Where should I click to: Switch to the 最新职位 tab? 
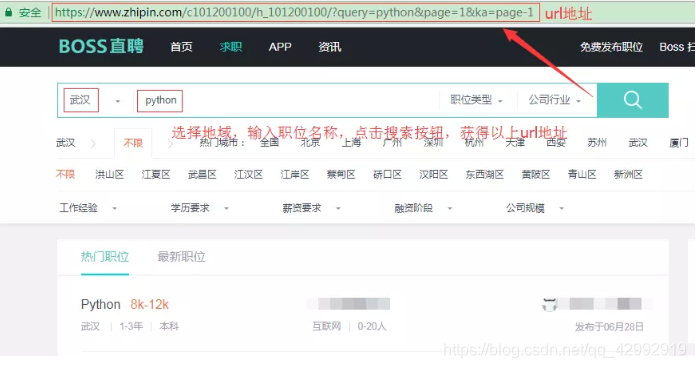[x=182, y=257]
